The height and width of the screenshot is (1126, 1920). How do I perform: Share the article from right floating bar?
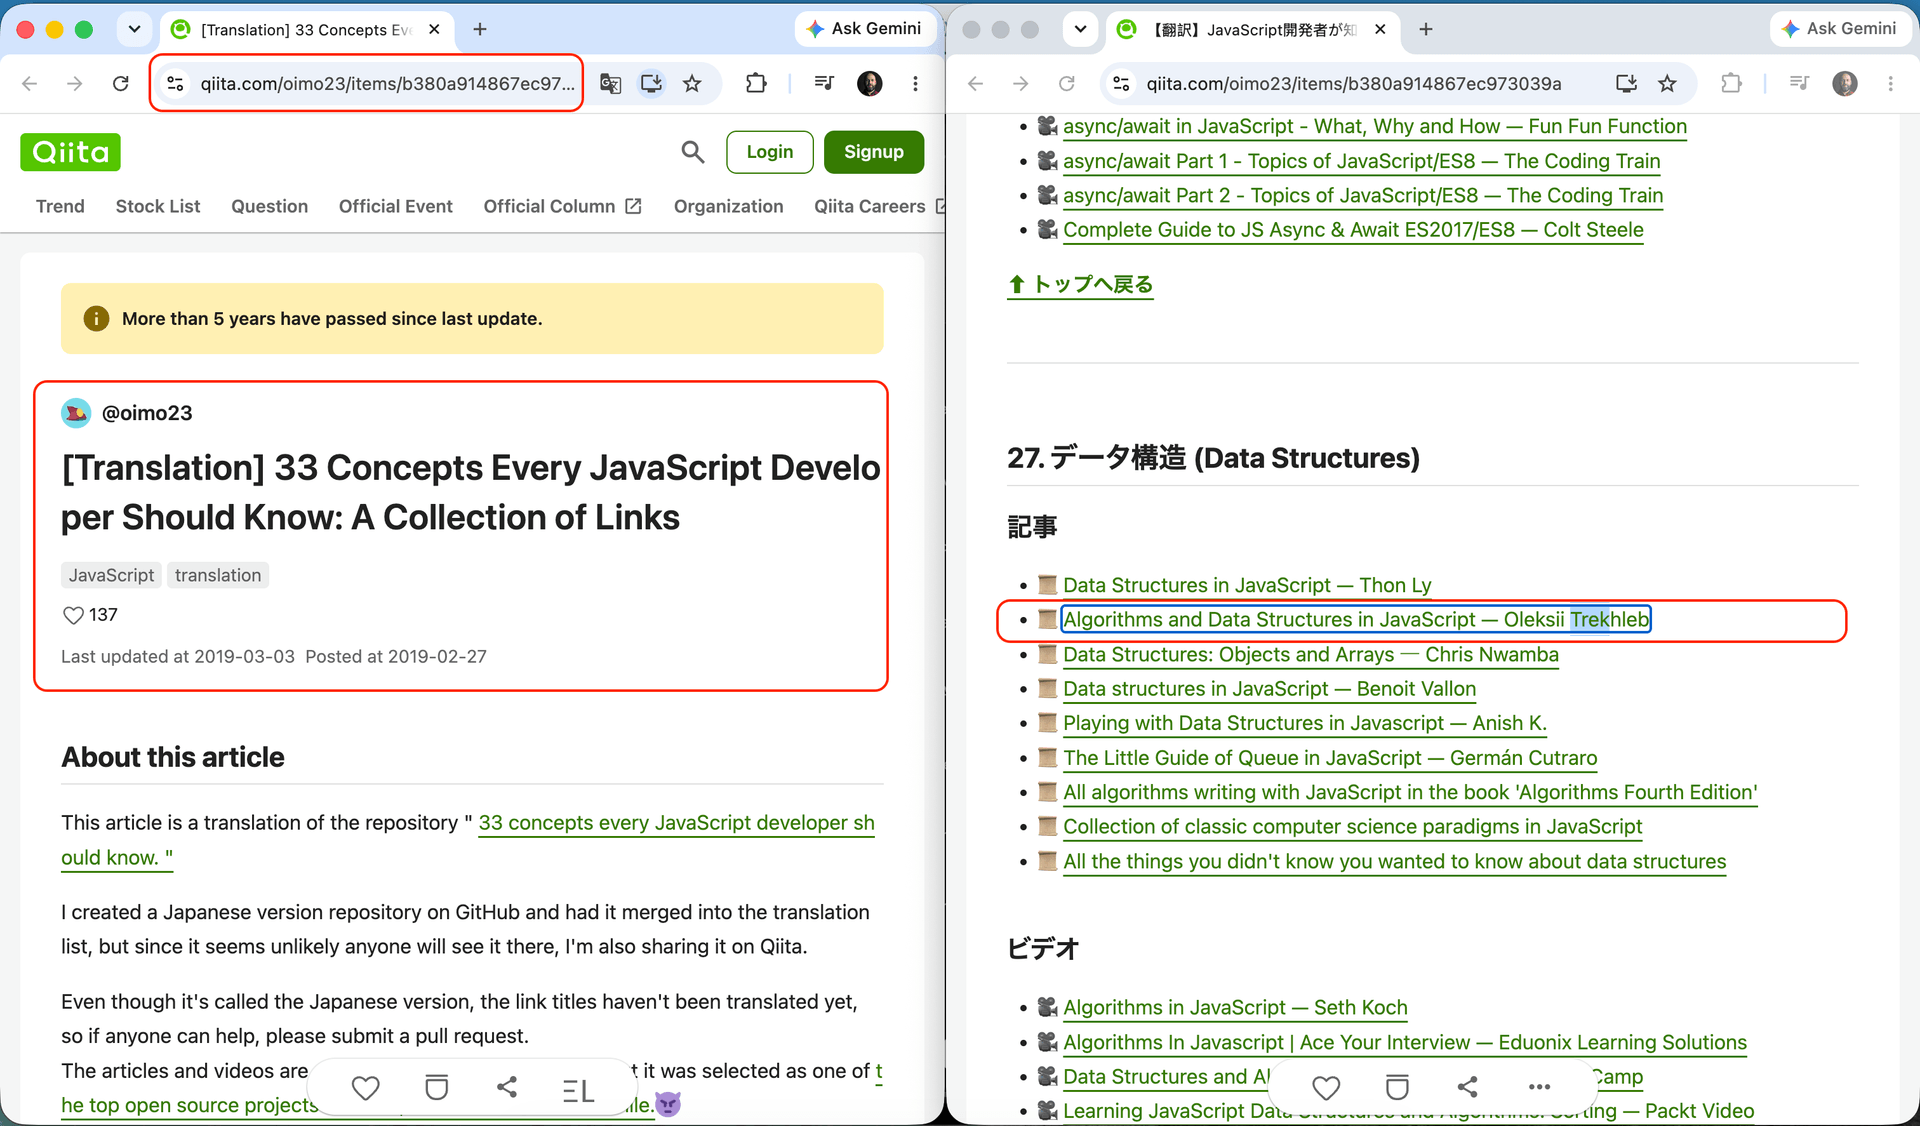(x=1467, y=1087)
